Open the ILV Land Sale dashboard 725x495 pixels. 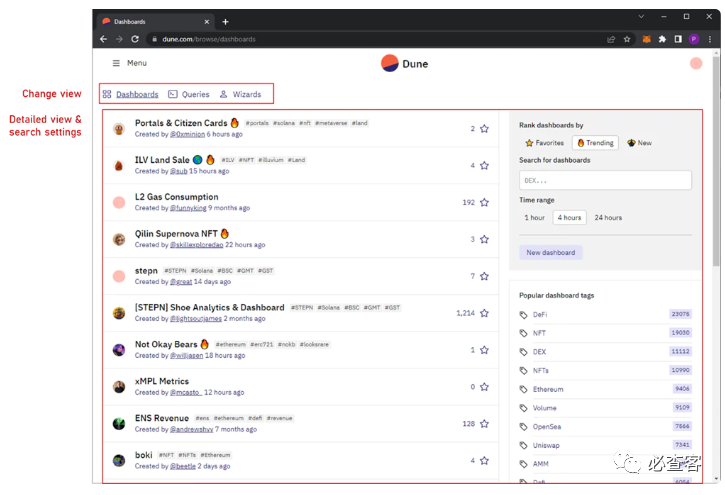[x=162, y=160]
